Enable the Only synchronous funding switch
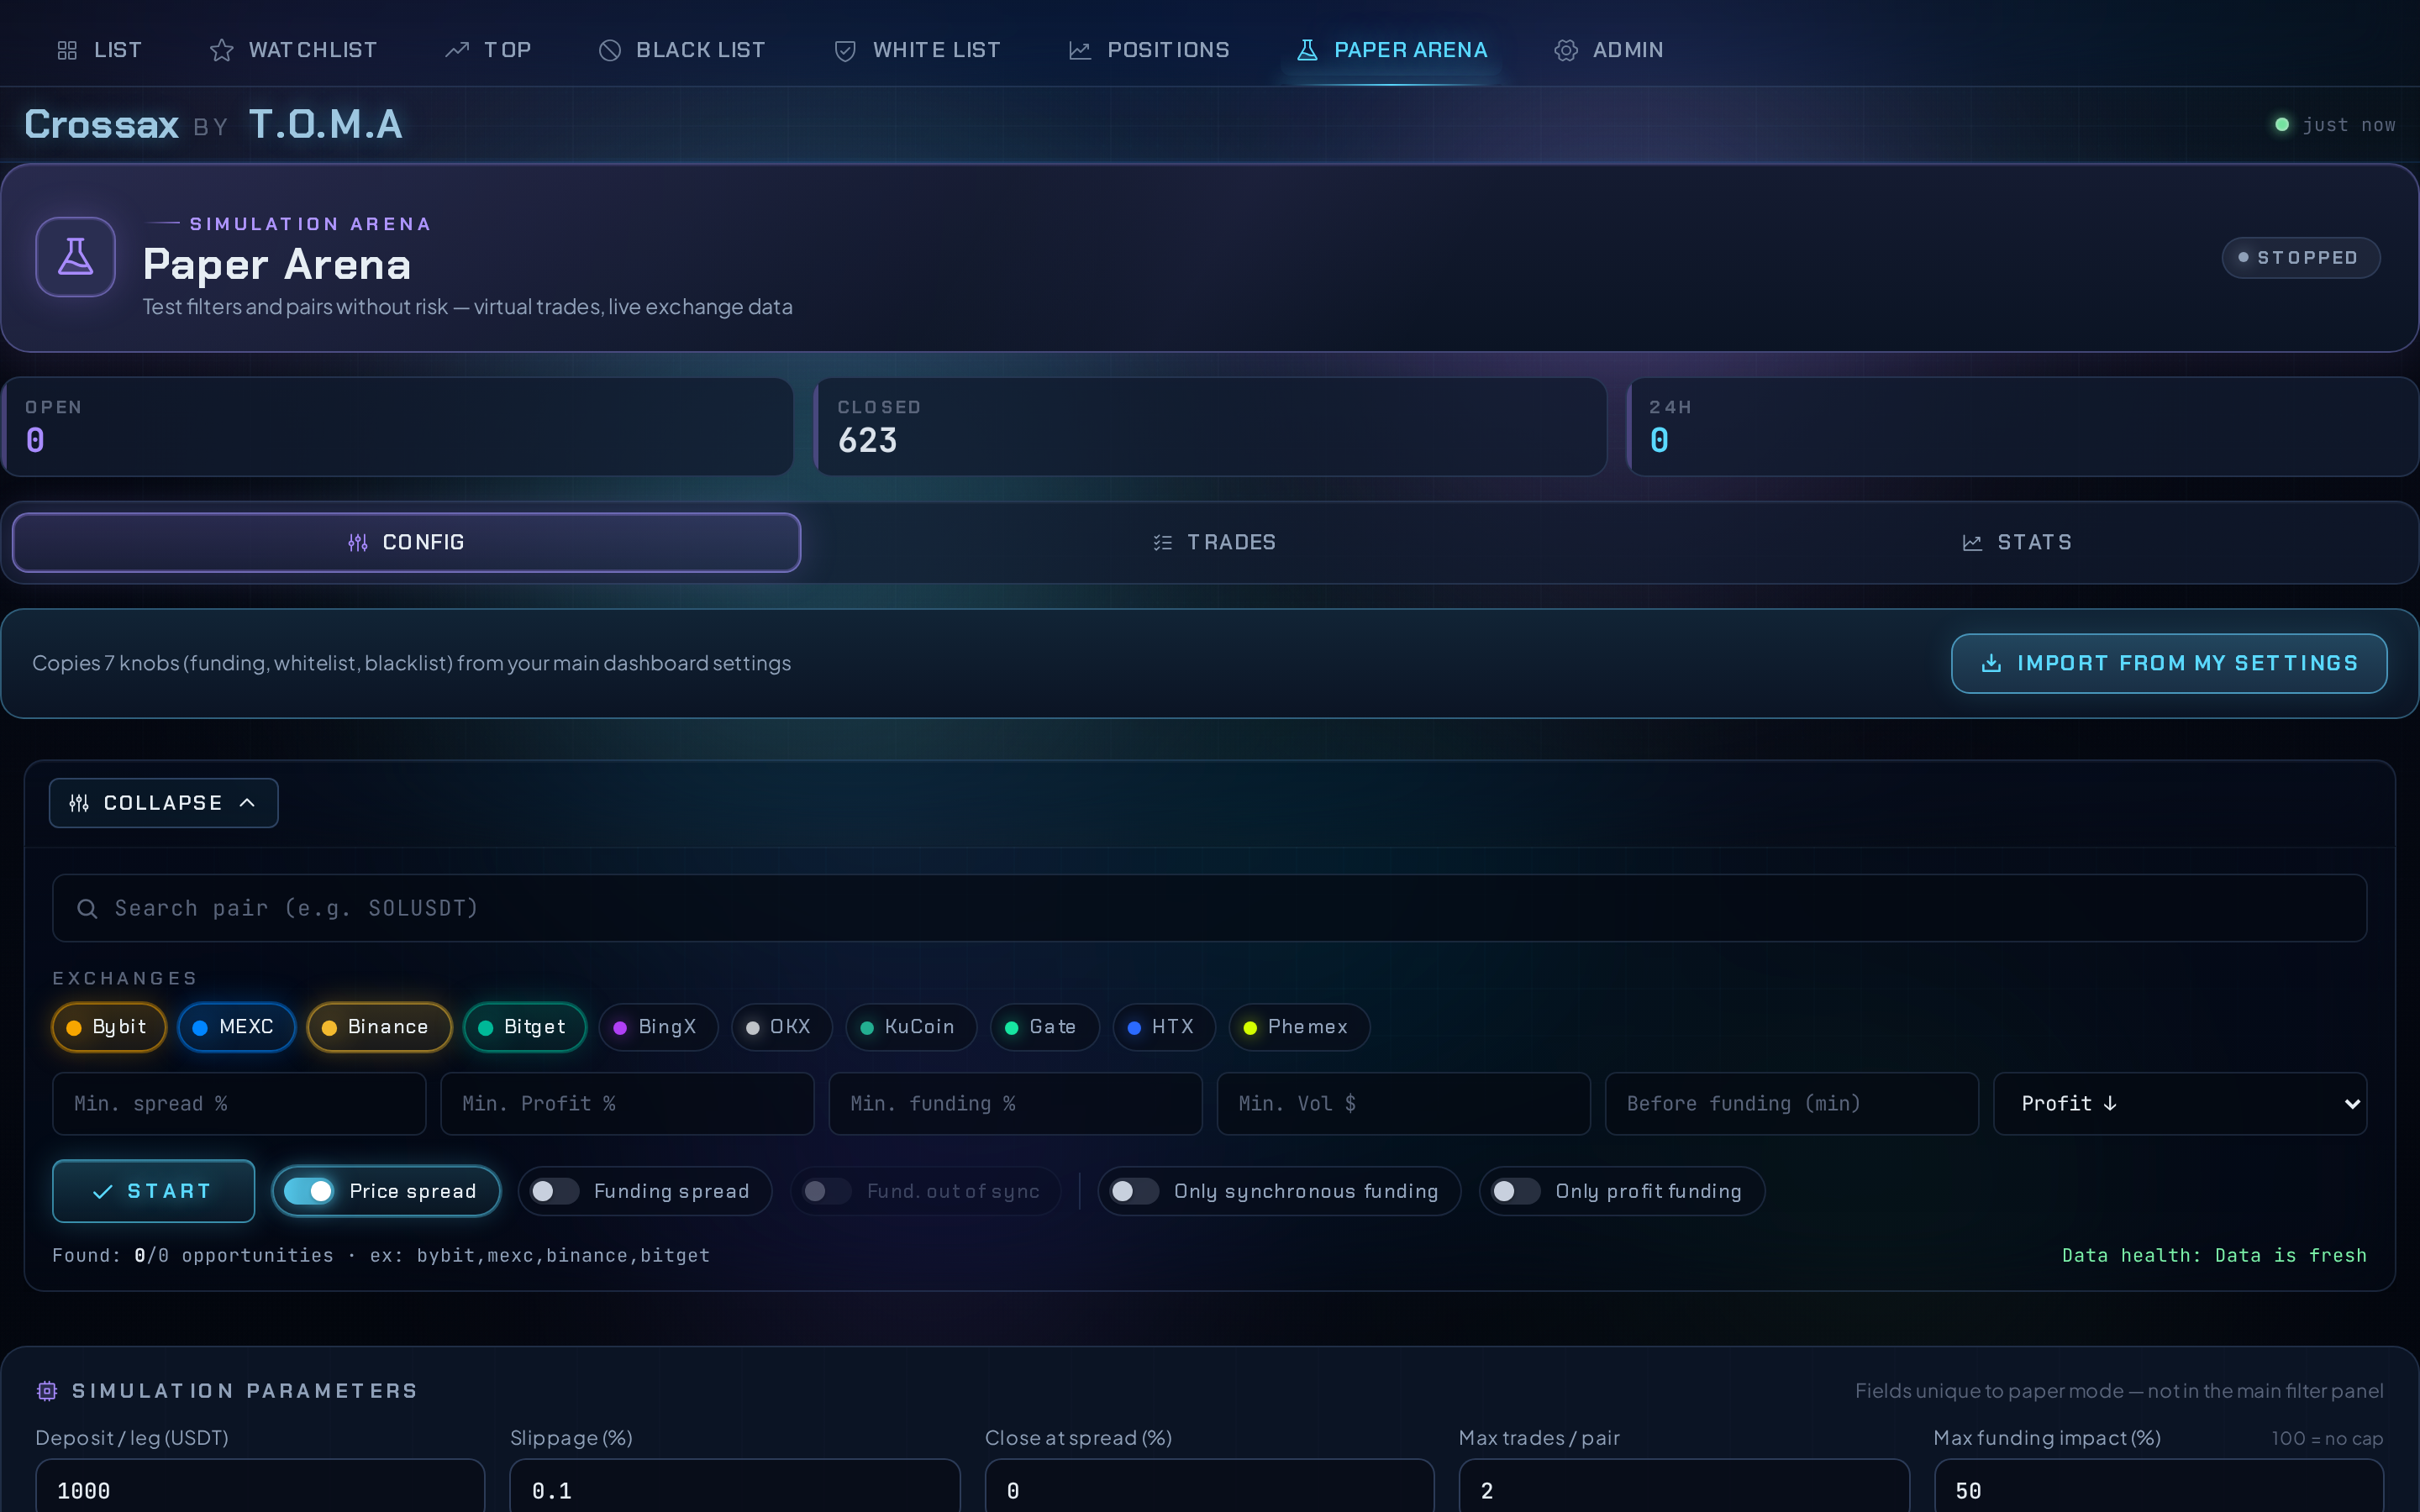This screenshot has height=1512, width=2420. click(x=1133, y=1191)
